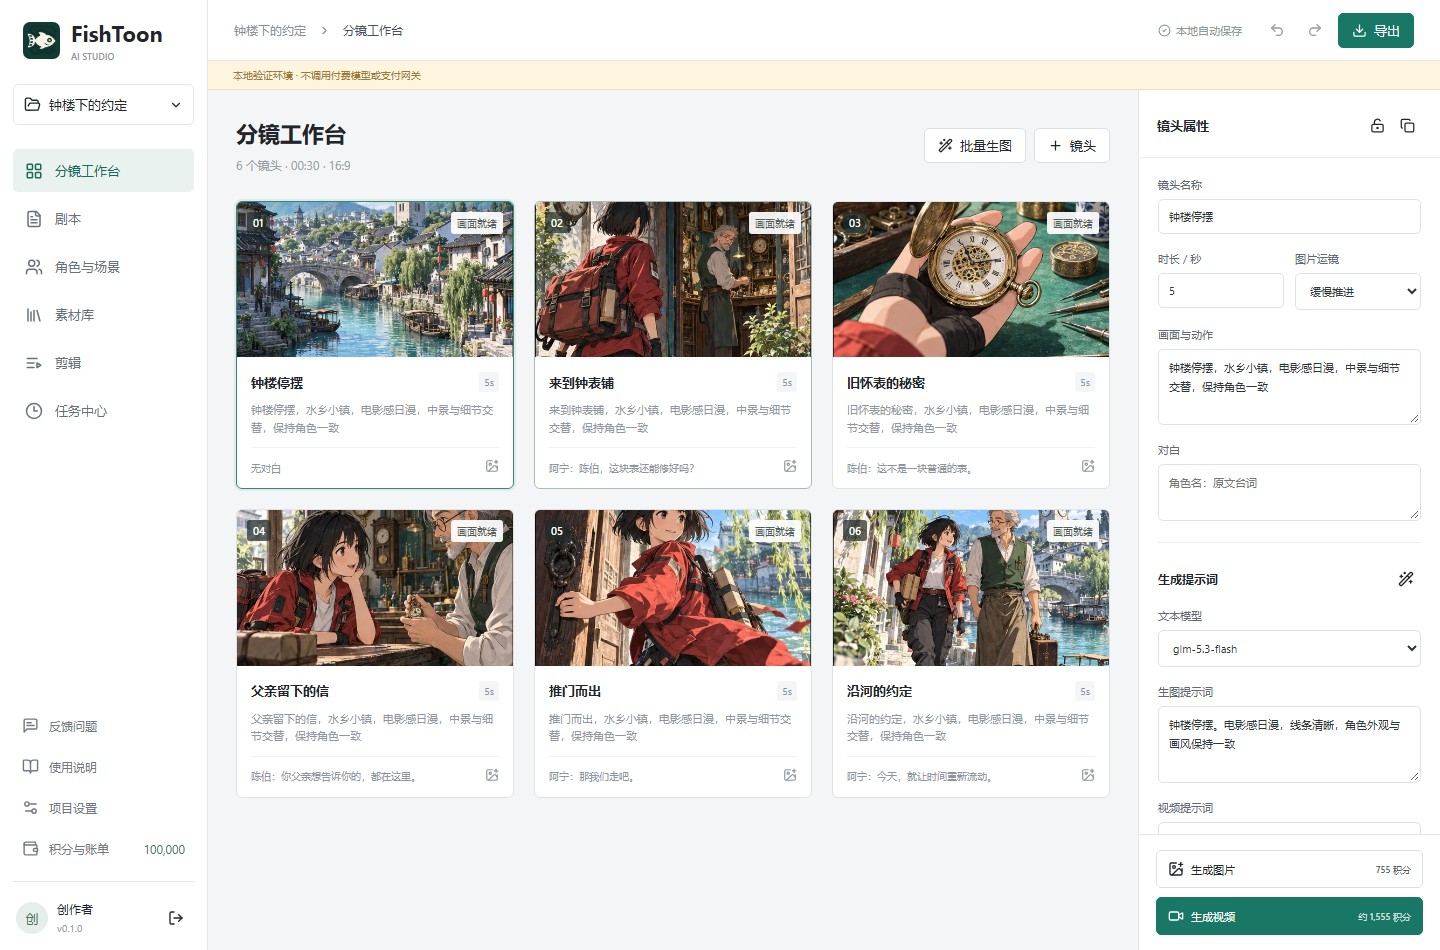Open 角色与场景 in the sidebar

[103, 267]
